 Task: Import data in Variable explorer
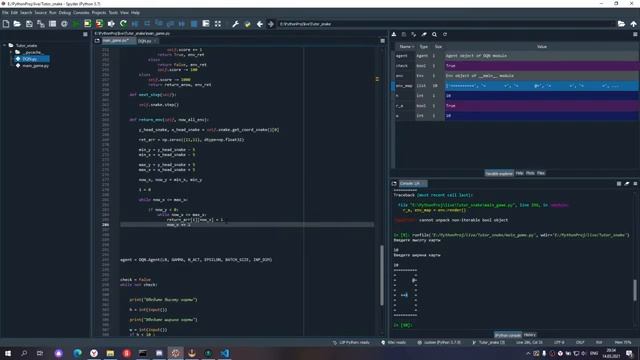click(394, 35)
